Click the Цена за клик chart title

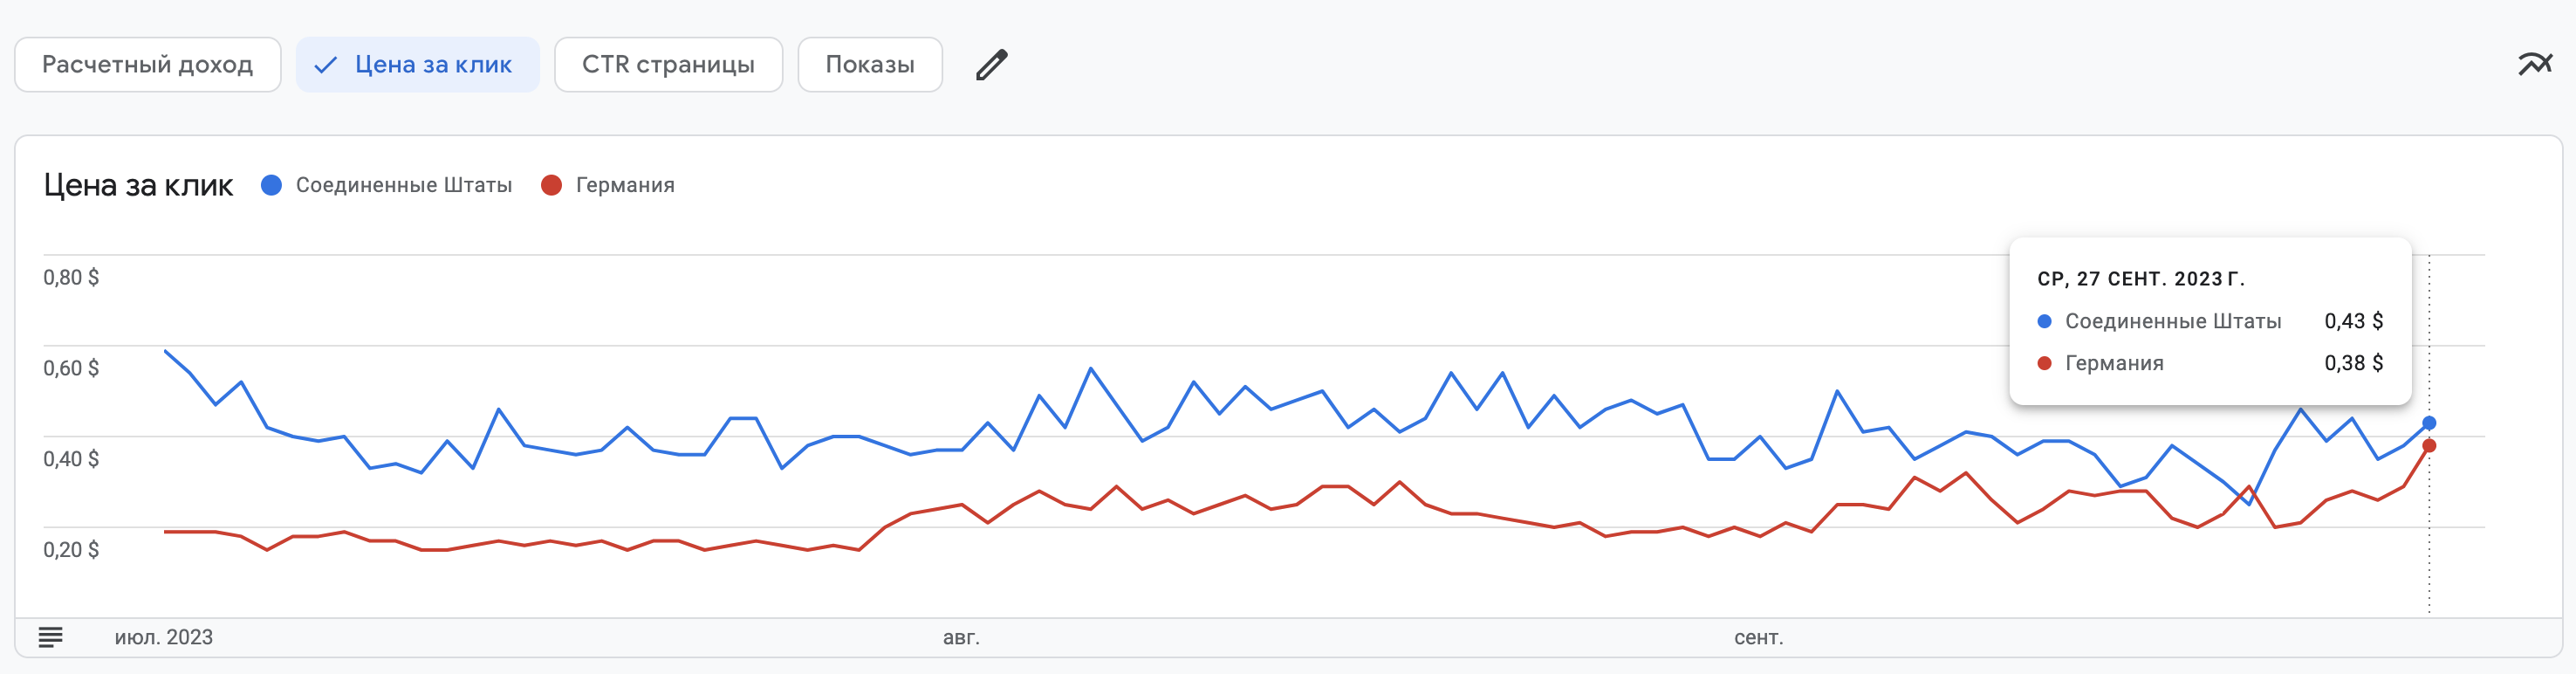pos(138,185)
